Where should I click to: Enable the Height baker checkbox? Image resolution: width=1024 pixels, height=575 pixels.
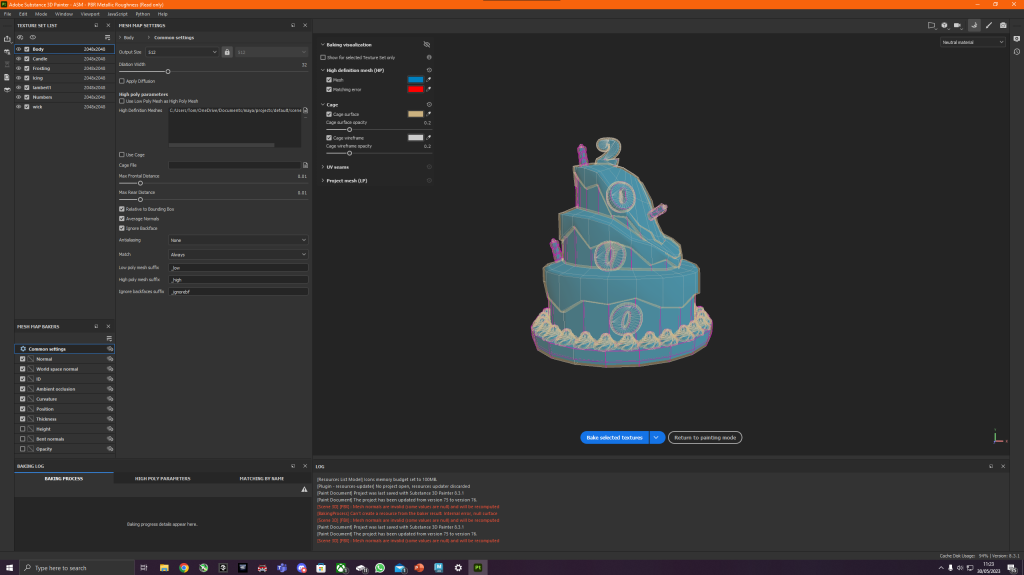pos(23,429)
